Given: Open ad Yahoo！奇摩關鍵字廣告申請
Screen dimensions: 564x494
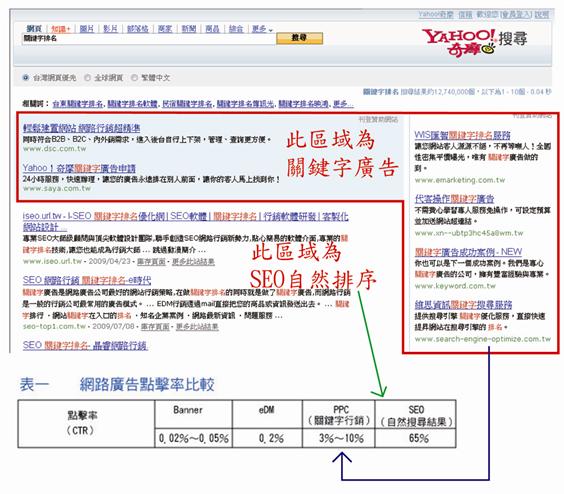Looking at the screenshot, I should click(79, 168).
